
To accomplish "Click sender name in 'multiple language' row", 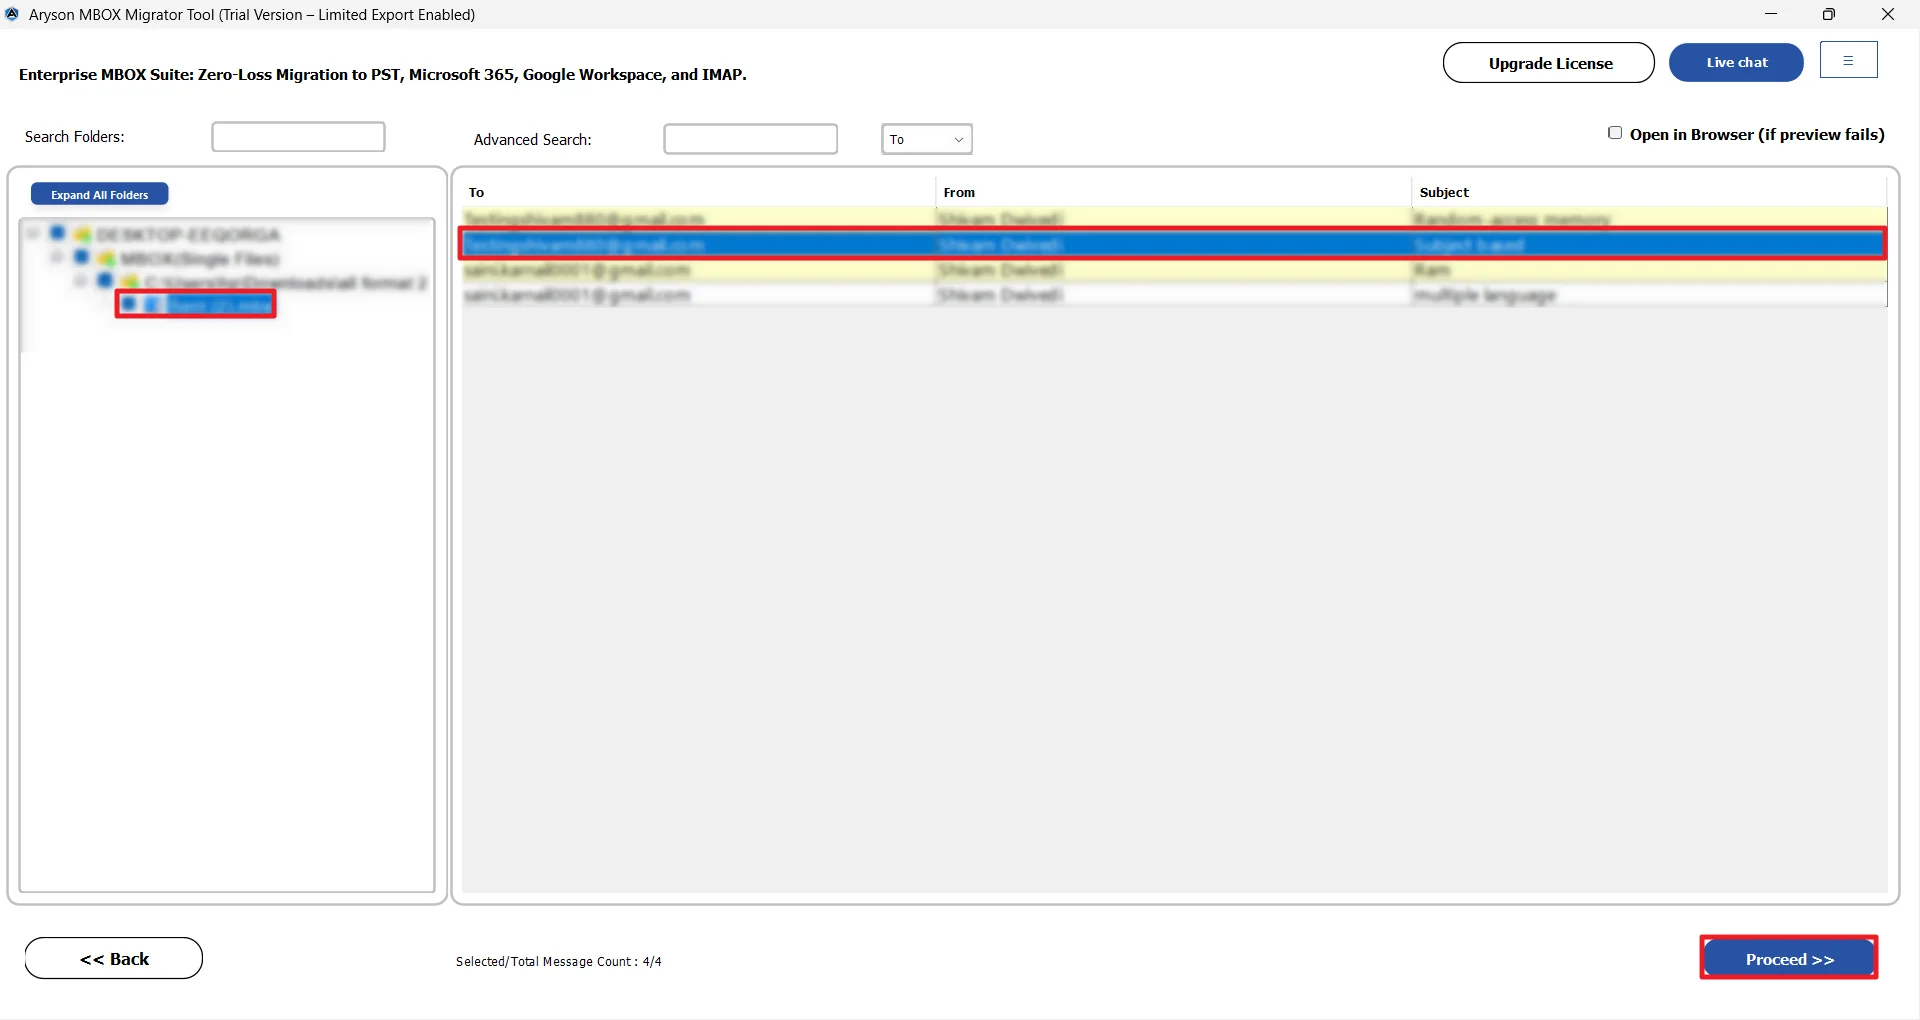I will (x=1001, y=295).
